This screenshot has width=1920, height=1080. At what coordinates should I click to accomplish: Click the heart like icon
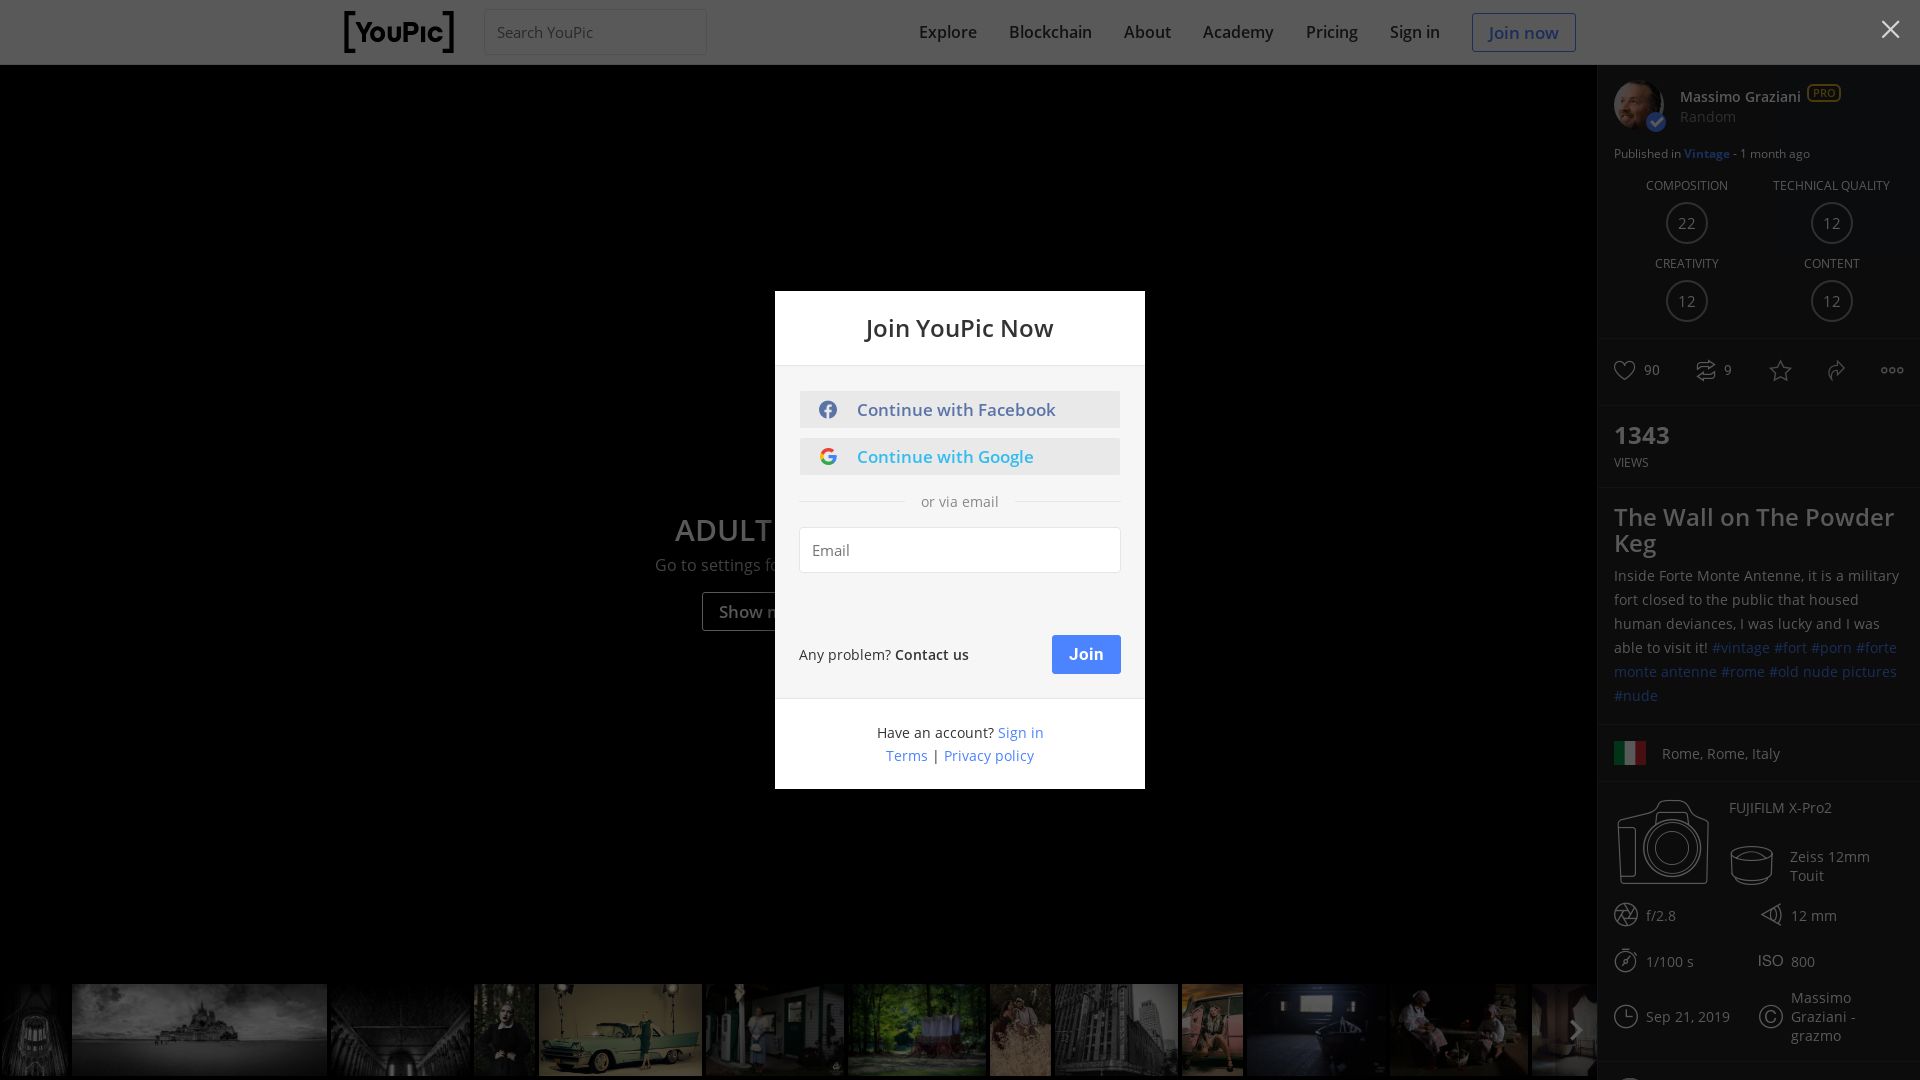1624,371
